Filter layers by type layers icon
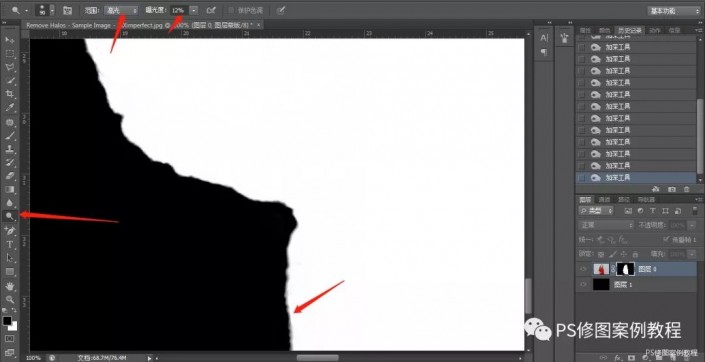This screenshot has height=362, width=705. pyautogui.click(x=652, y=210)
